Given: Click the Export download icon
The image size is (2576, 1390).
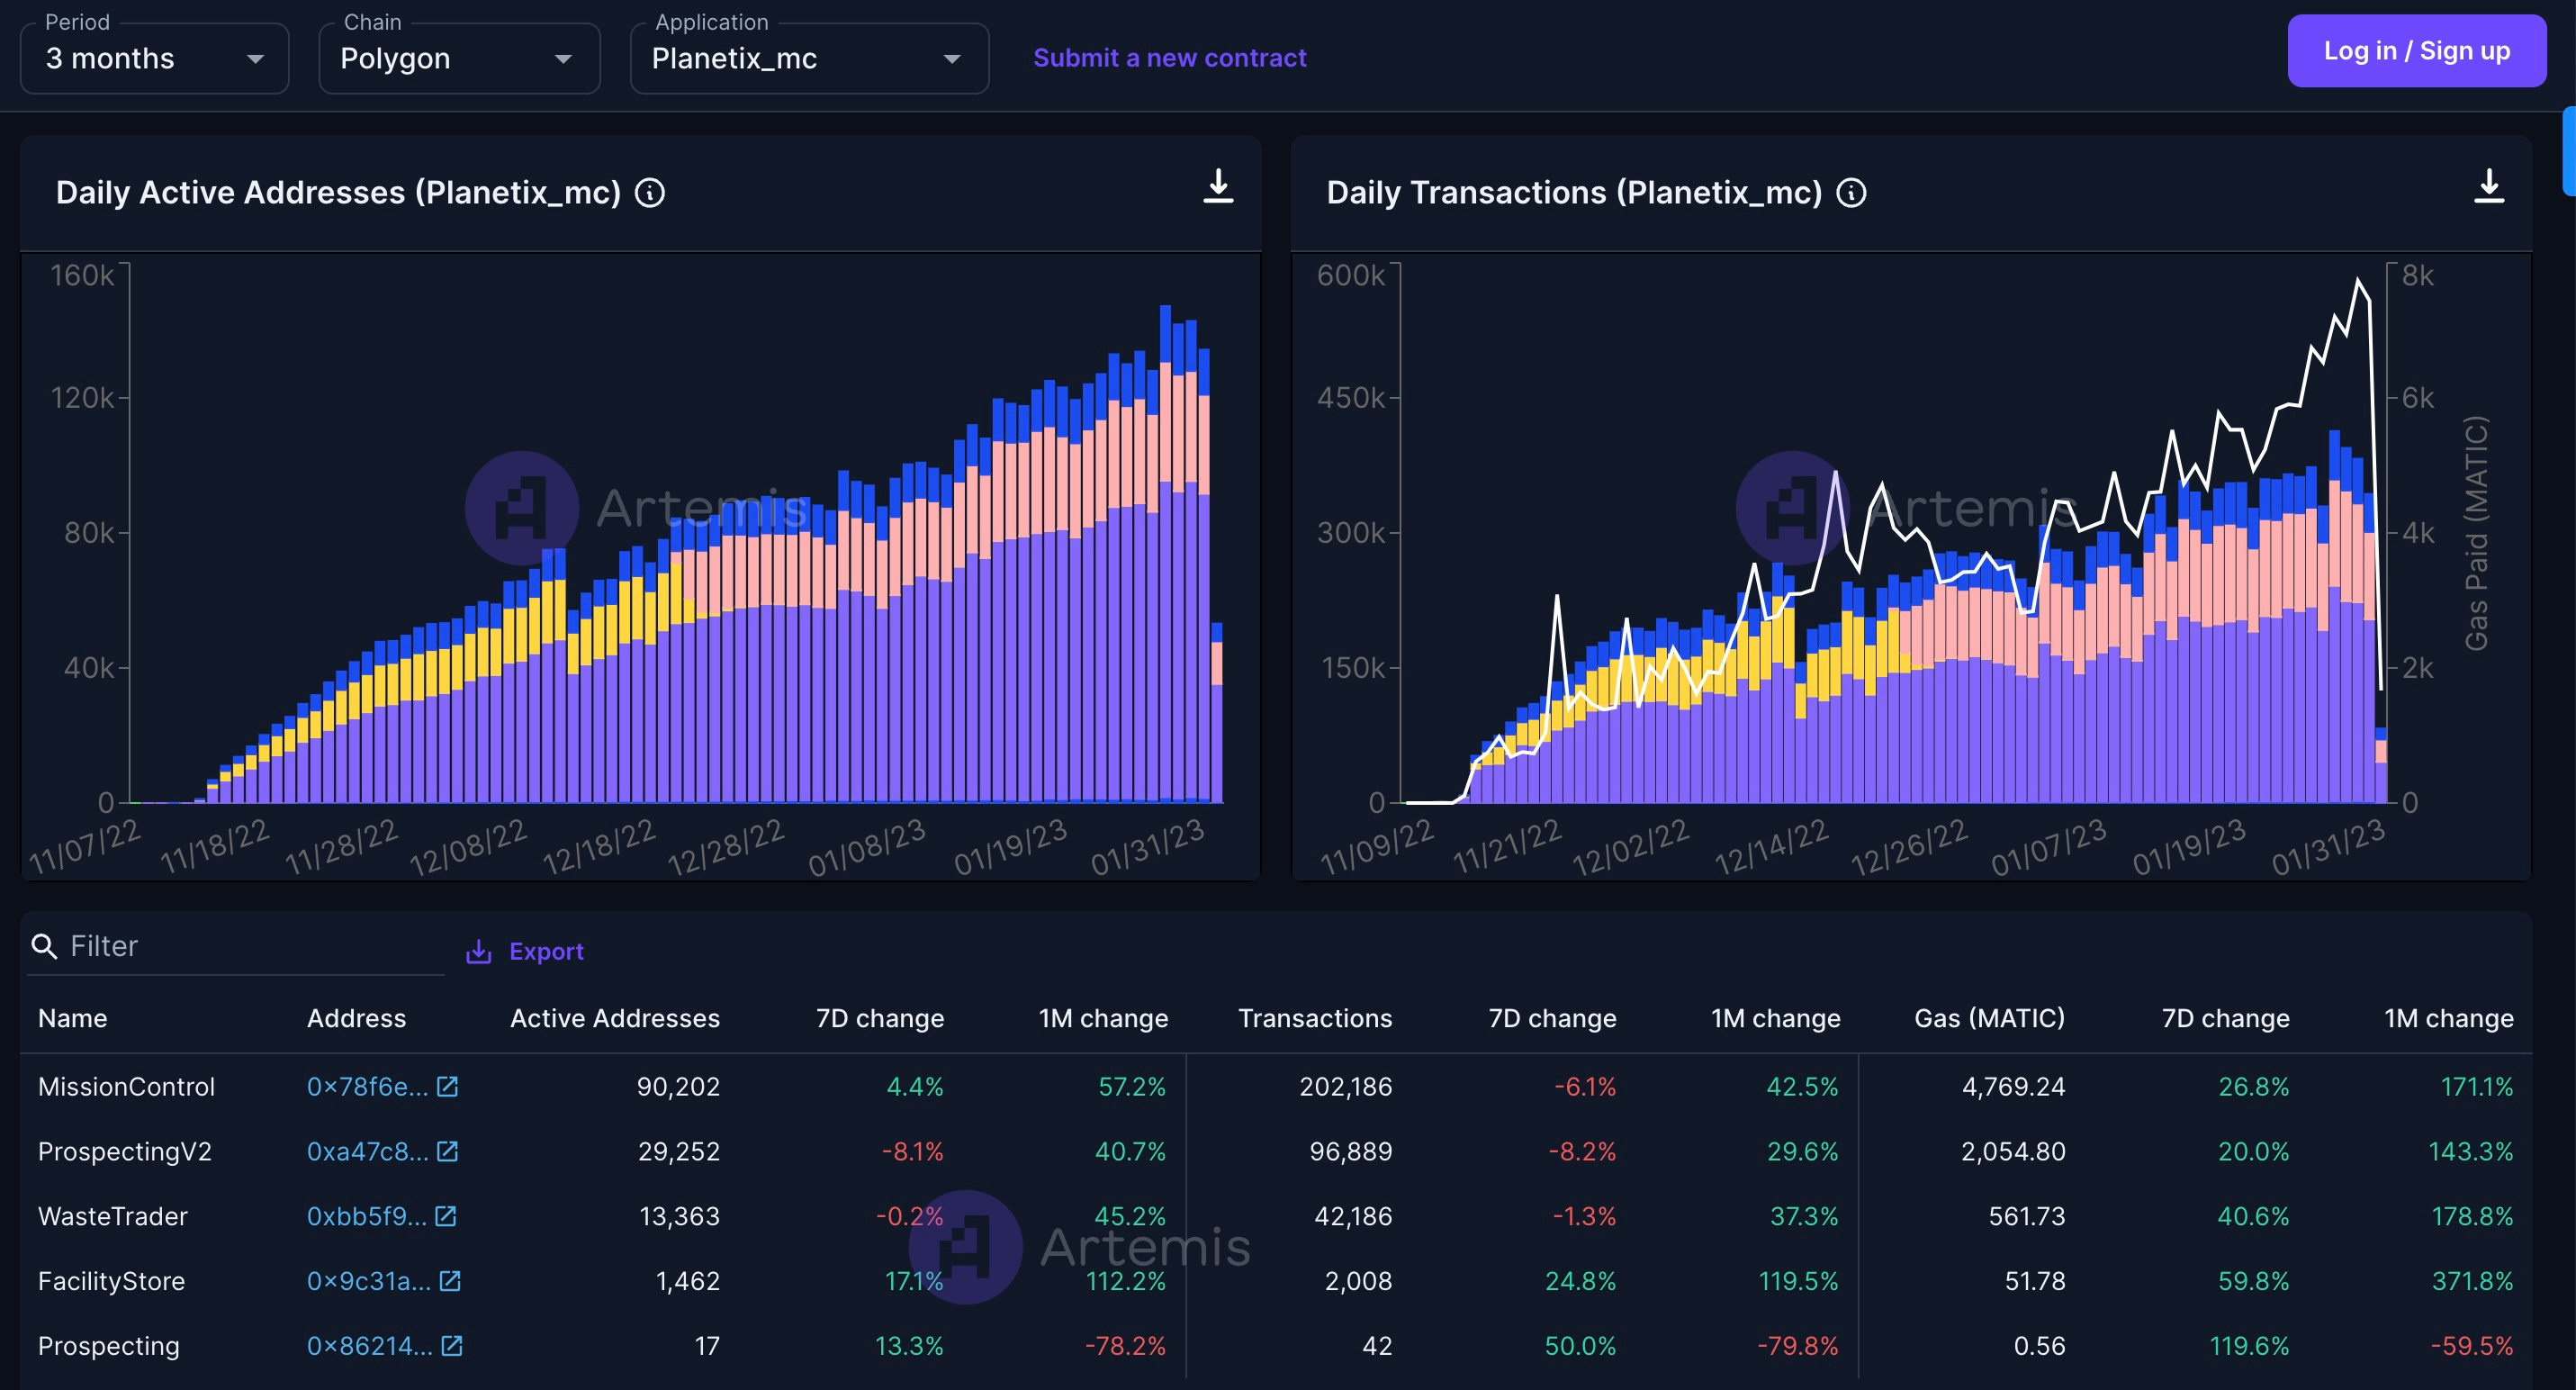Looking at the screenshot, I should tap(479, 951).
